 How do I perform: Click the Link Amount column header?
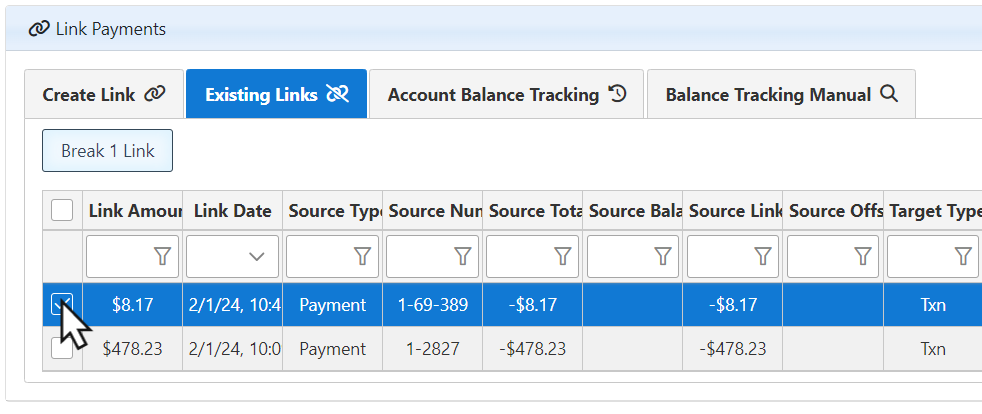pyautogui.click(x=133, y=211)
